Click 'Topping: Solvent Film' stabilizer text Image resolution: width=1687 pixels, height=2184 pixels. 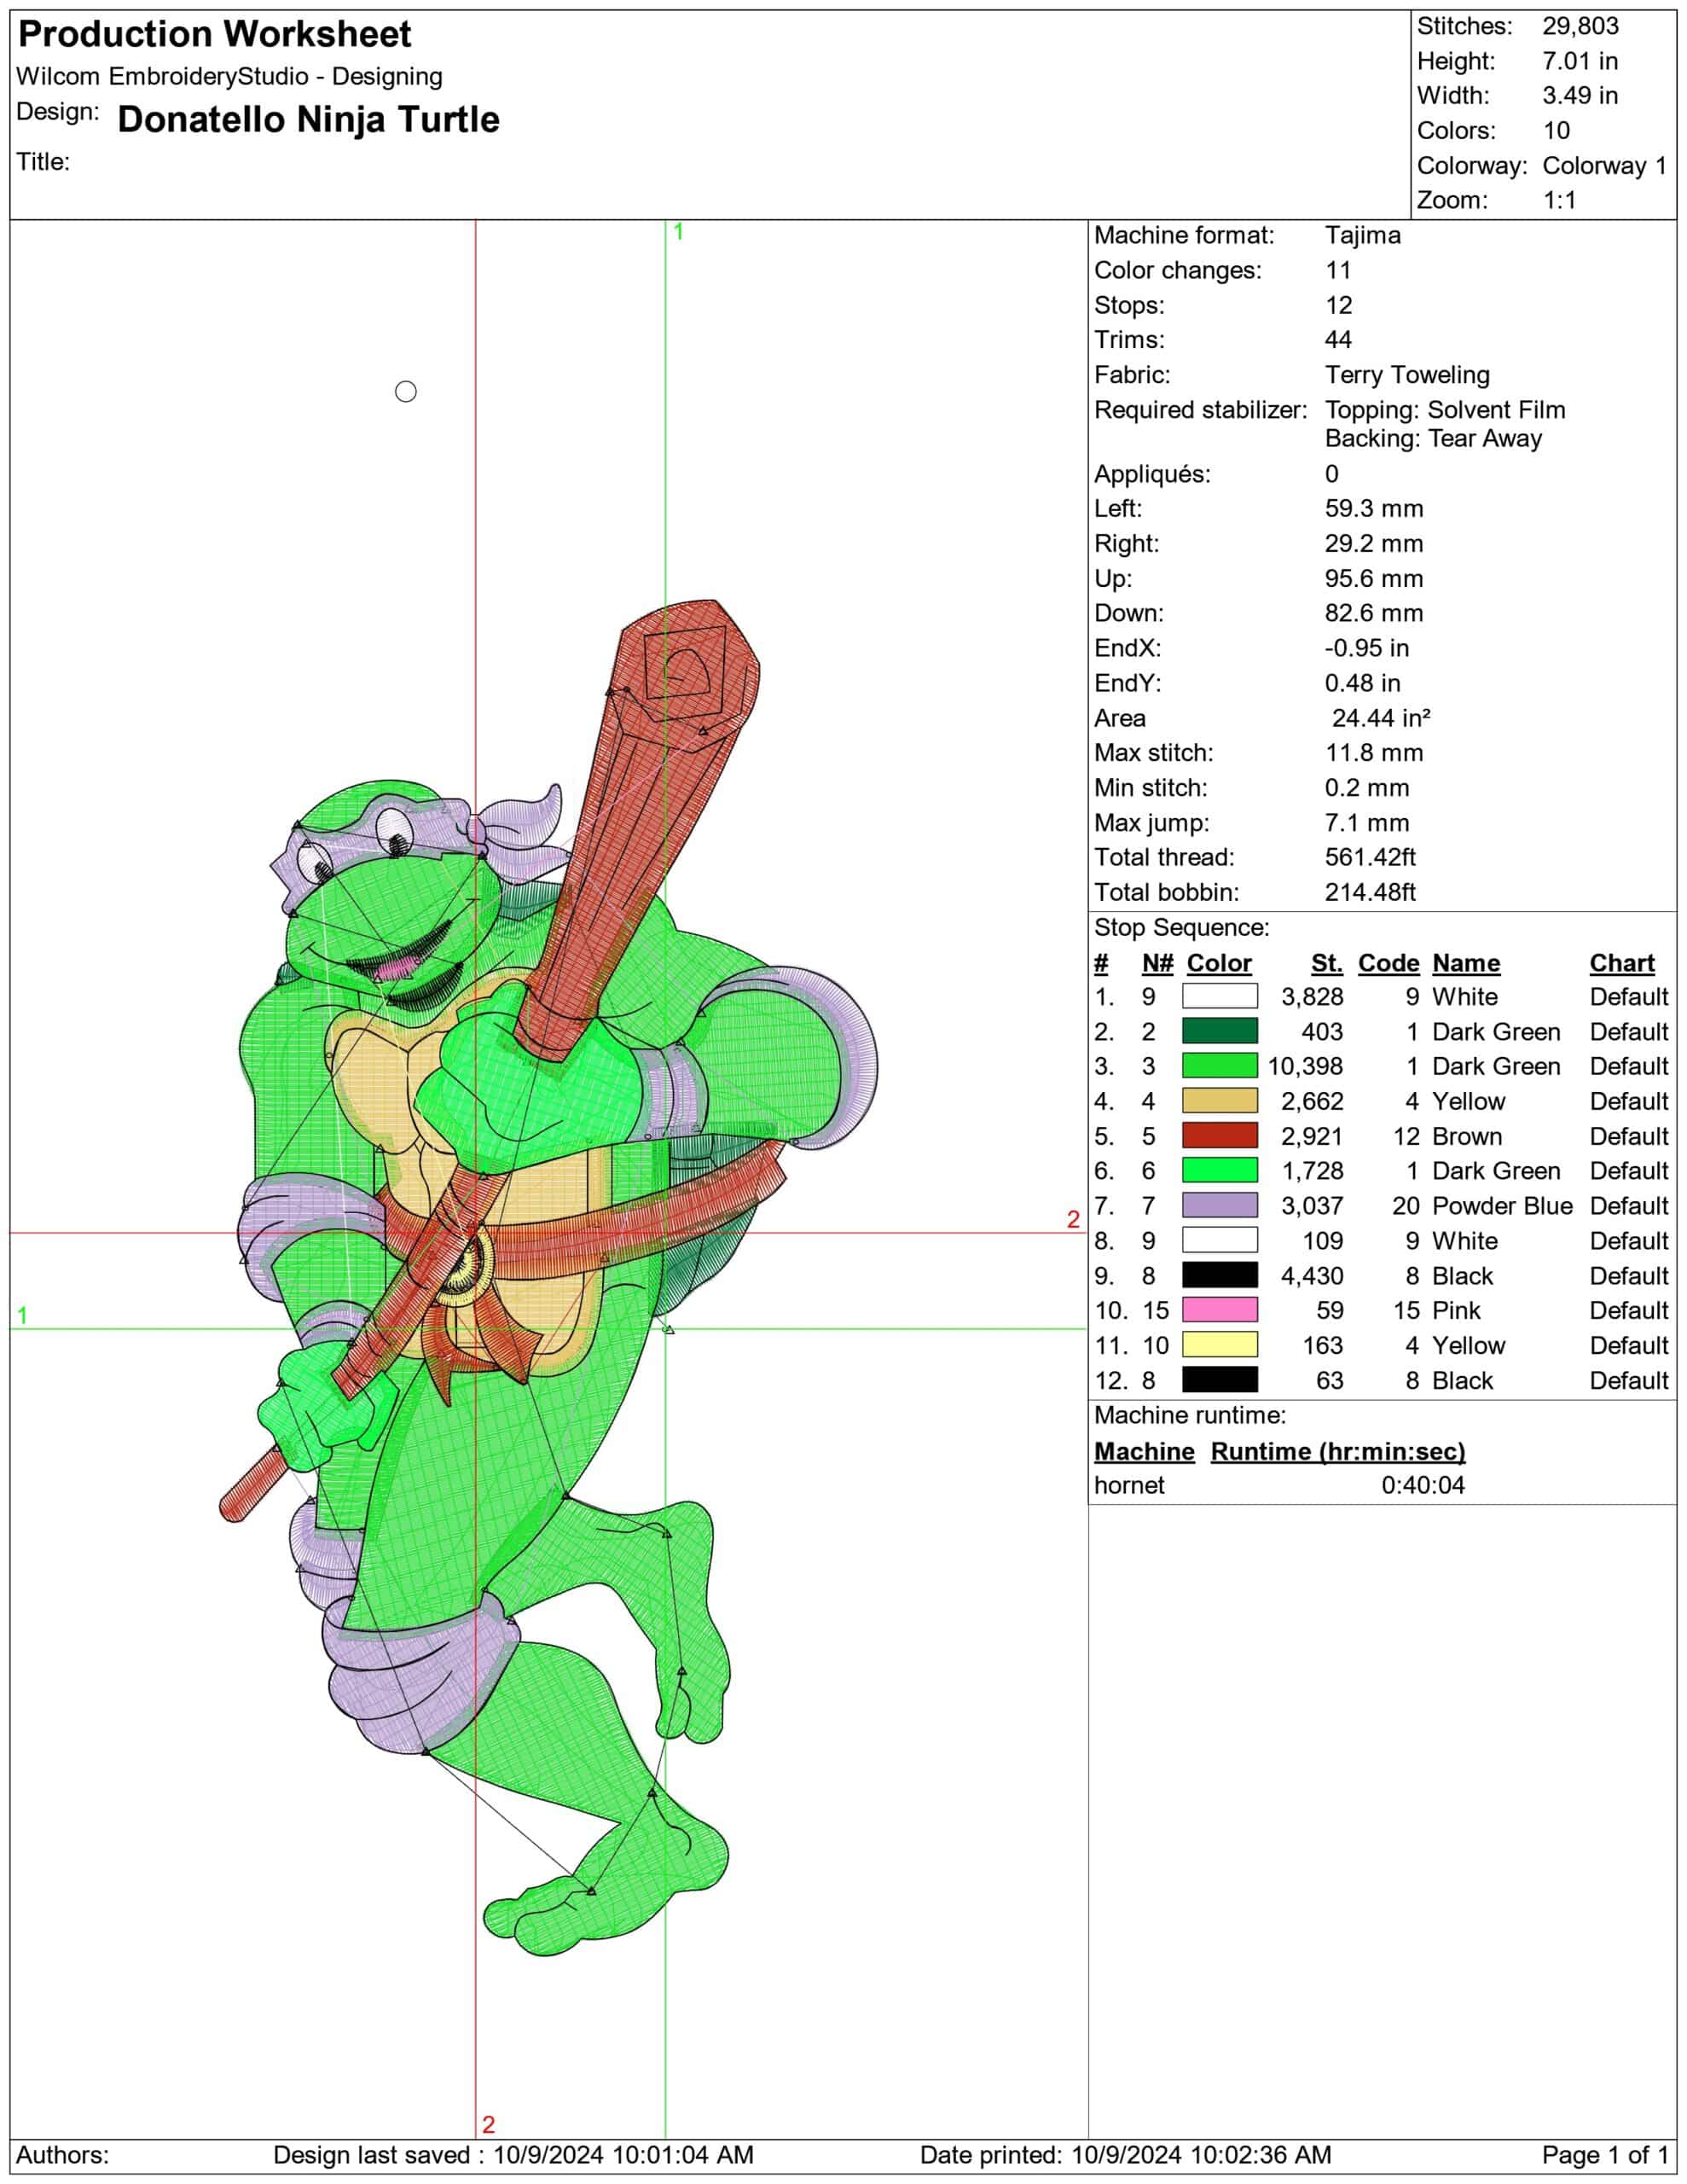(1445, 410)
